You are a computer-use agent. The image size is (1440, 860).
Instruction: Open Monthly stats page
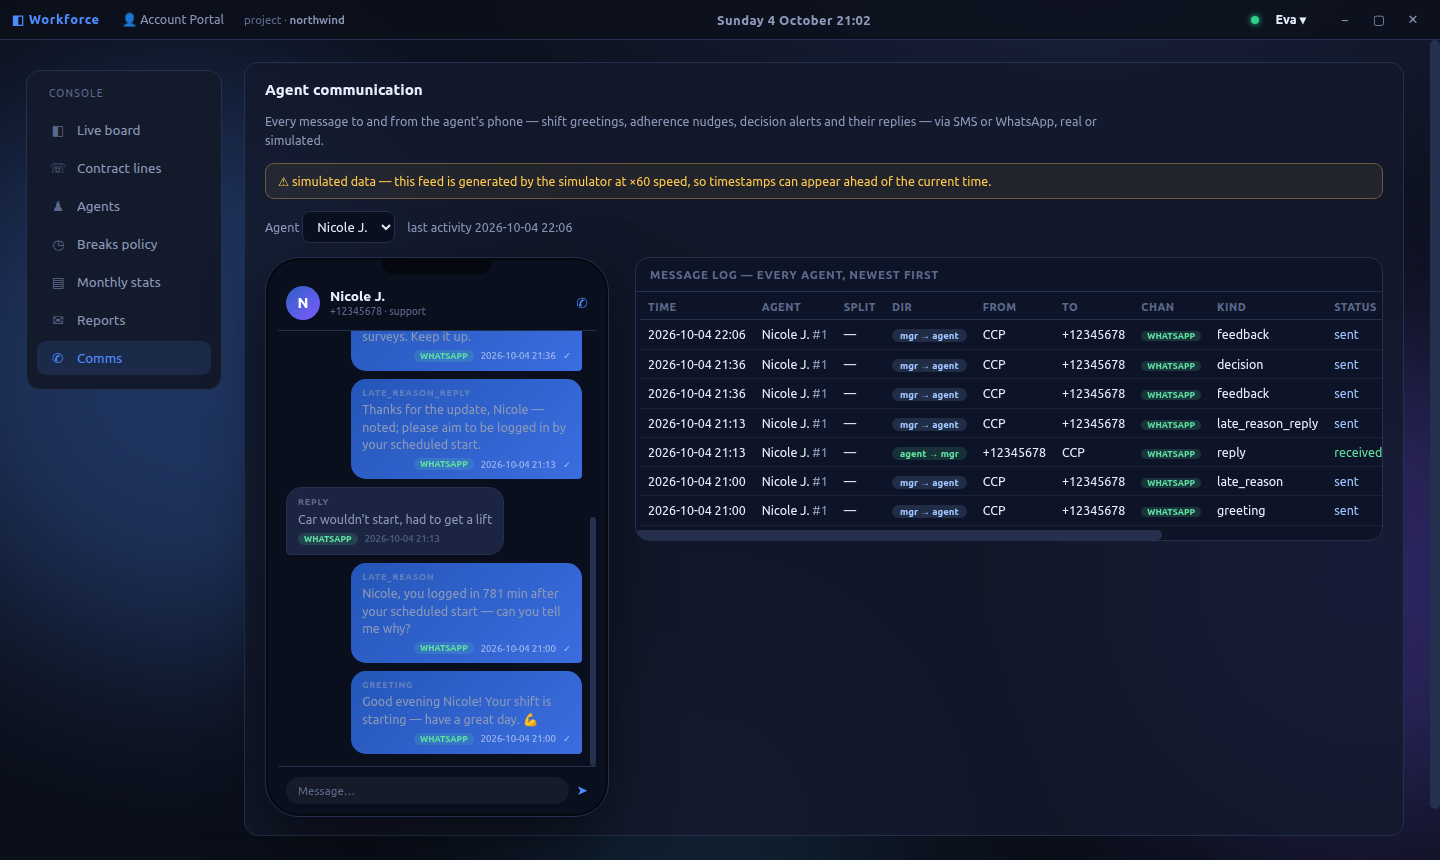[x=124, y=283]
